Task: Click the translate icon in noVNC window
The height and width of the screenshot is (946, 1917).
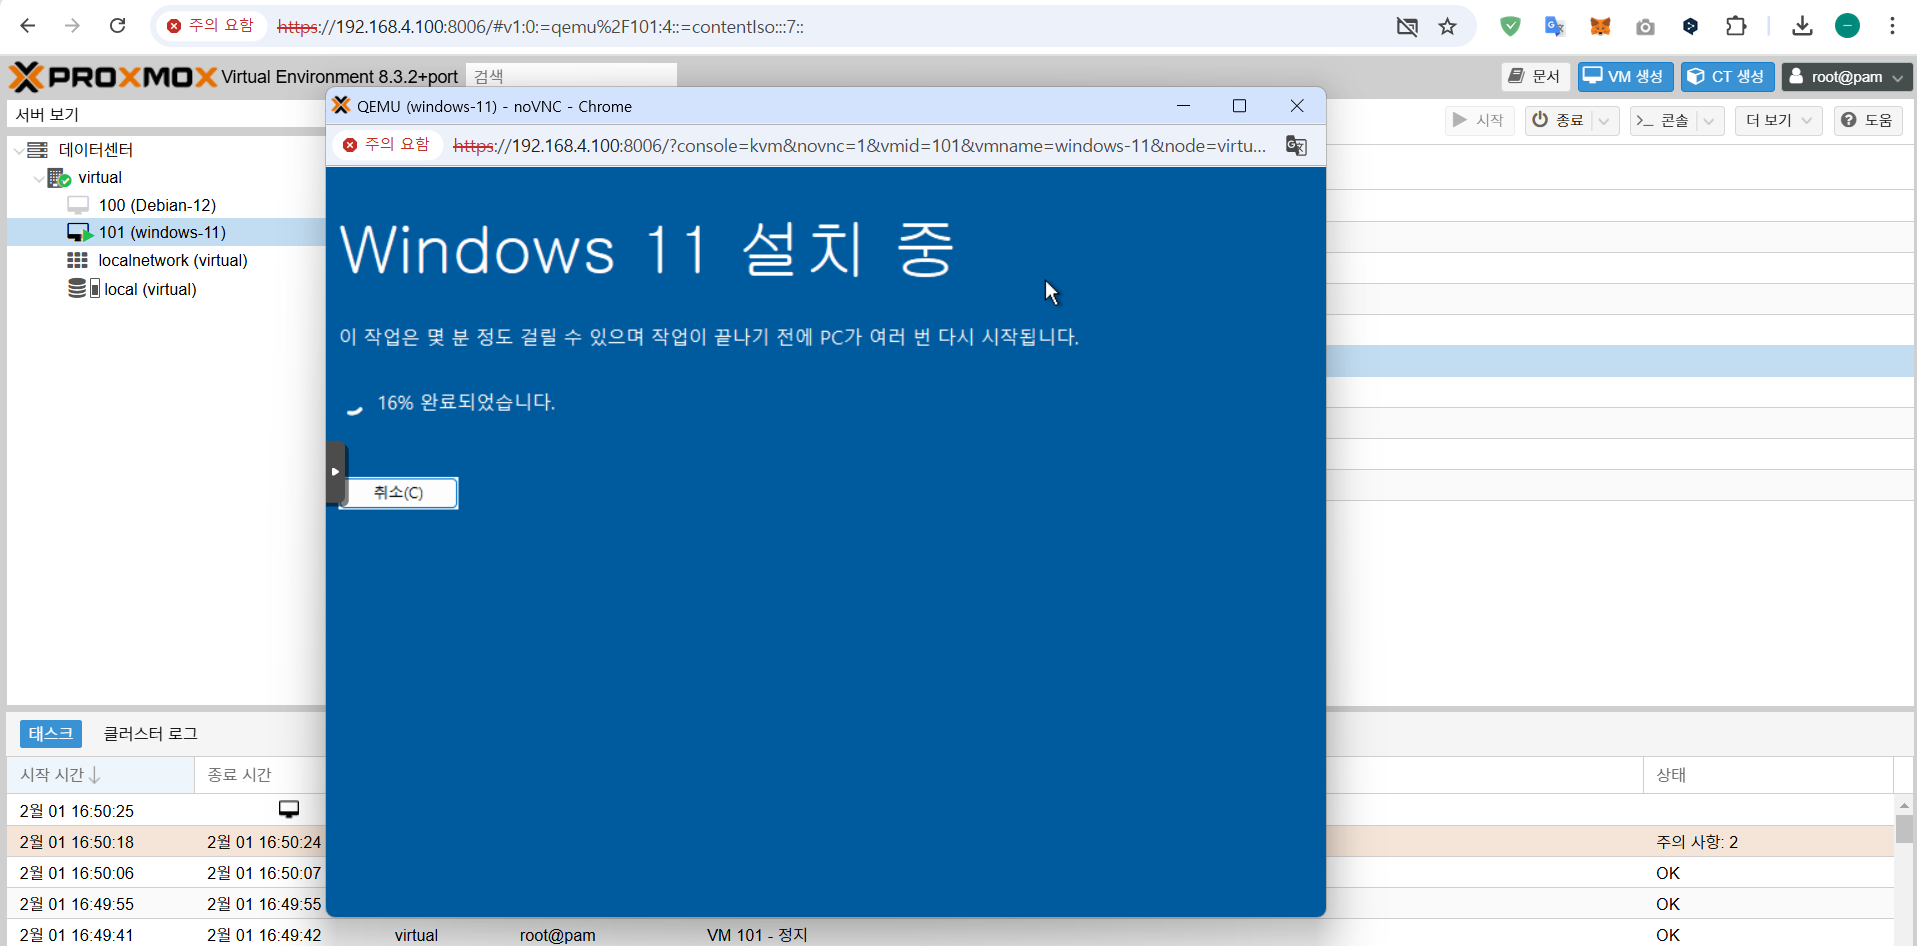Action: [x=1296, y=146]
